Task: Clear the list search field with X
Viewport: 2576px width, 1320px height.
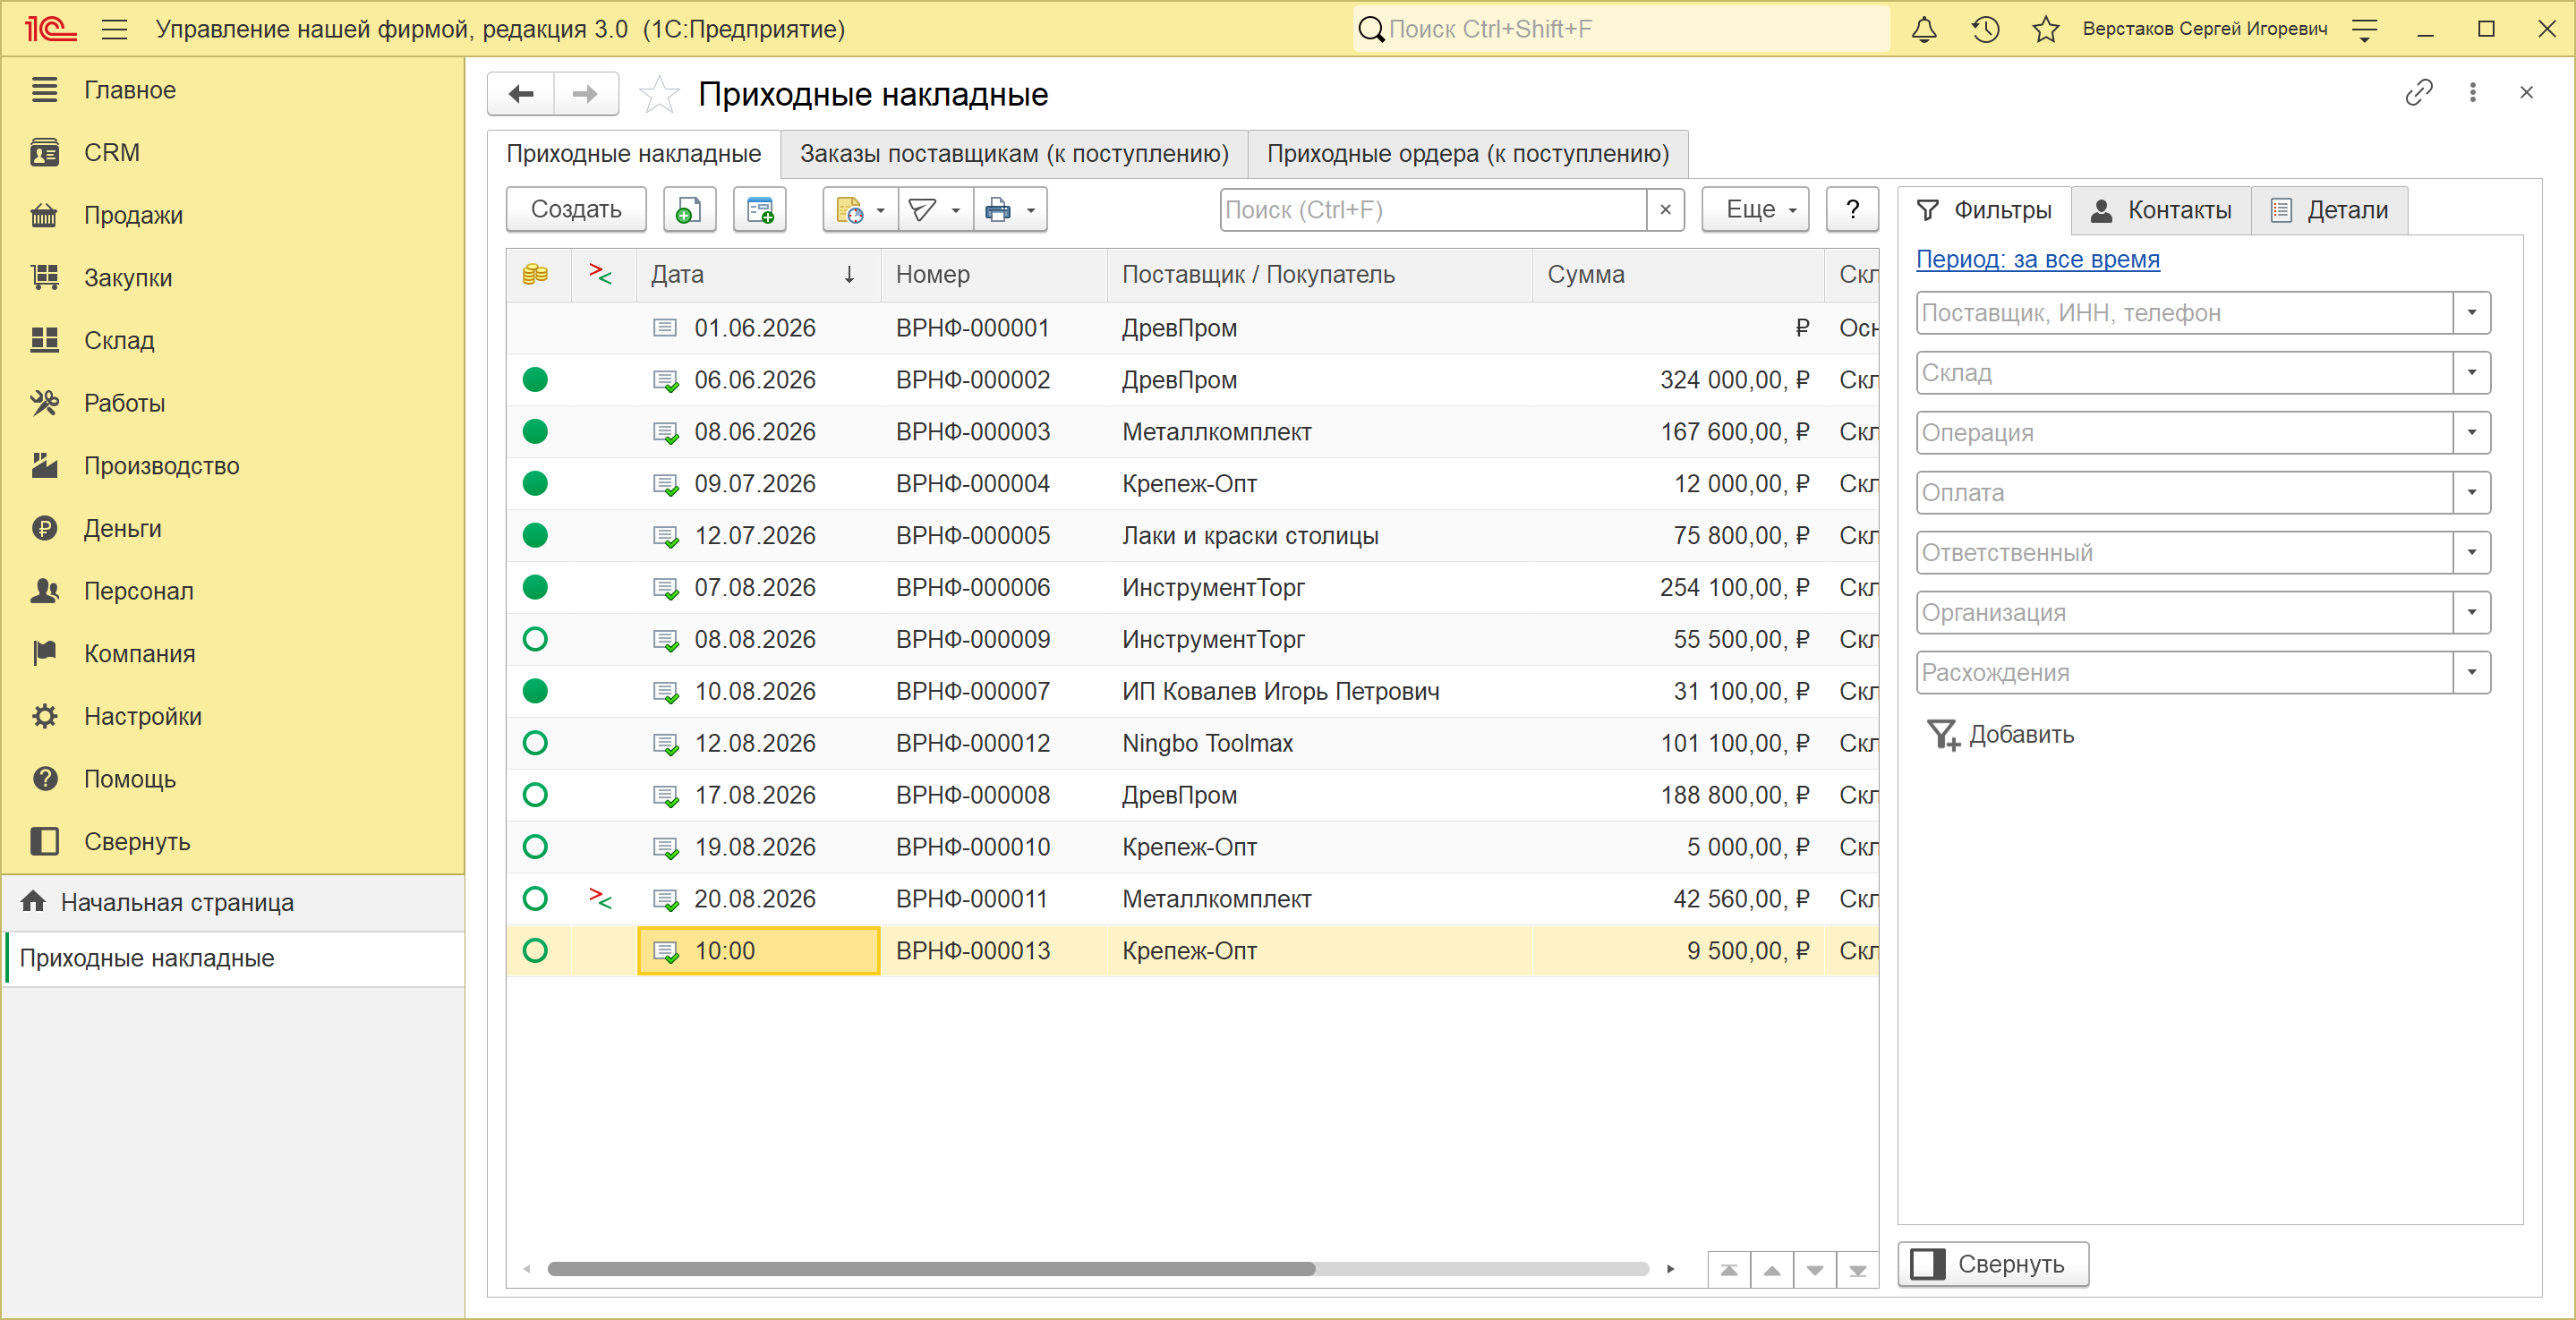Action: (1665, 210)
